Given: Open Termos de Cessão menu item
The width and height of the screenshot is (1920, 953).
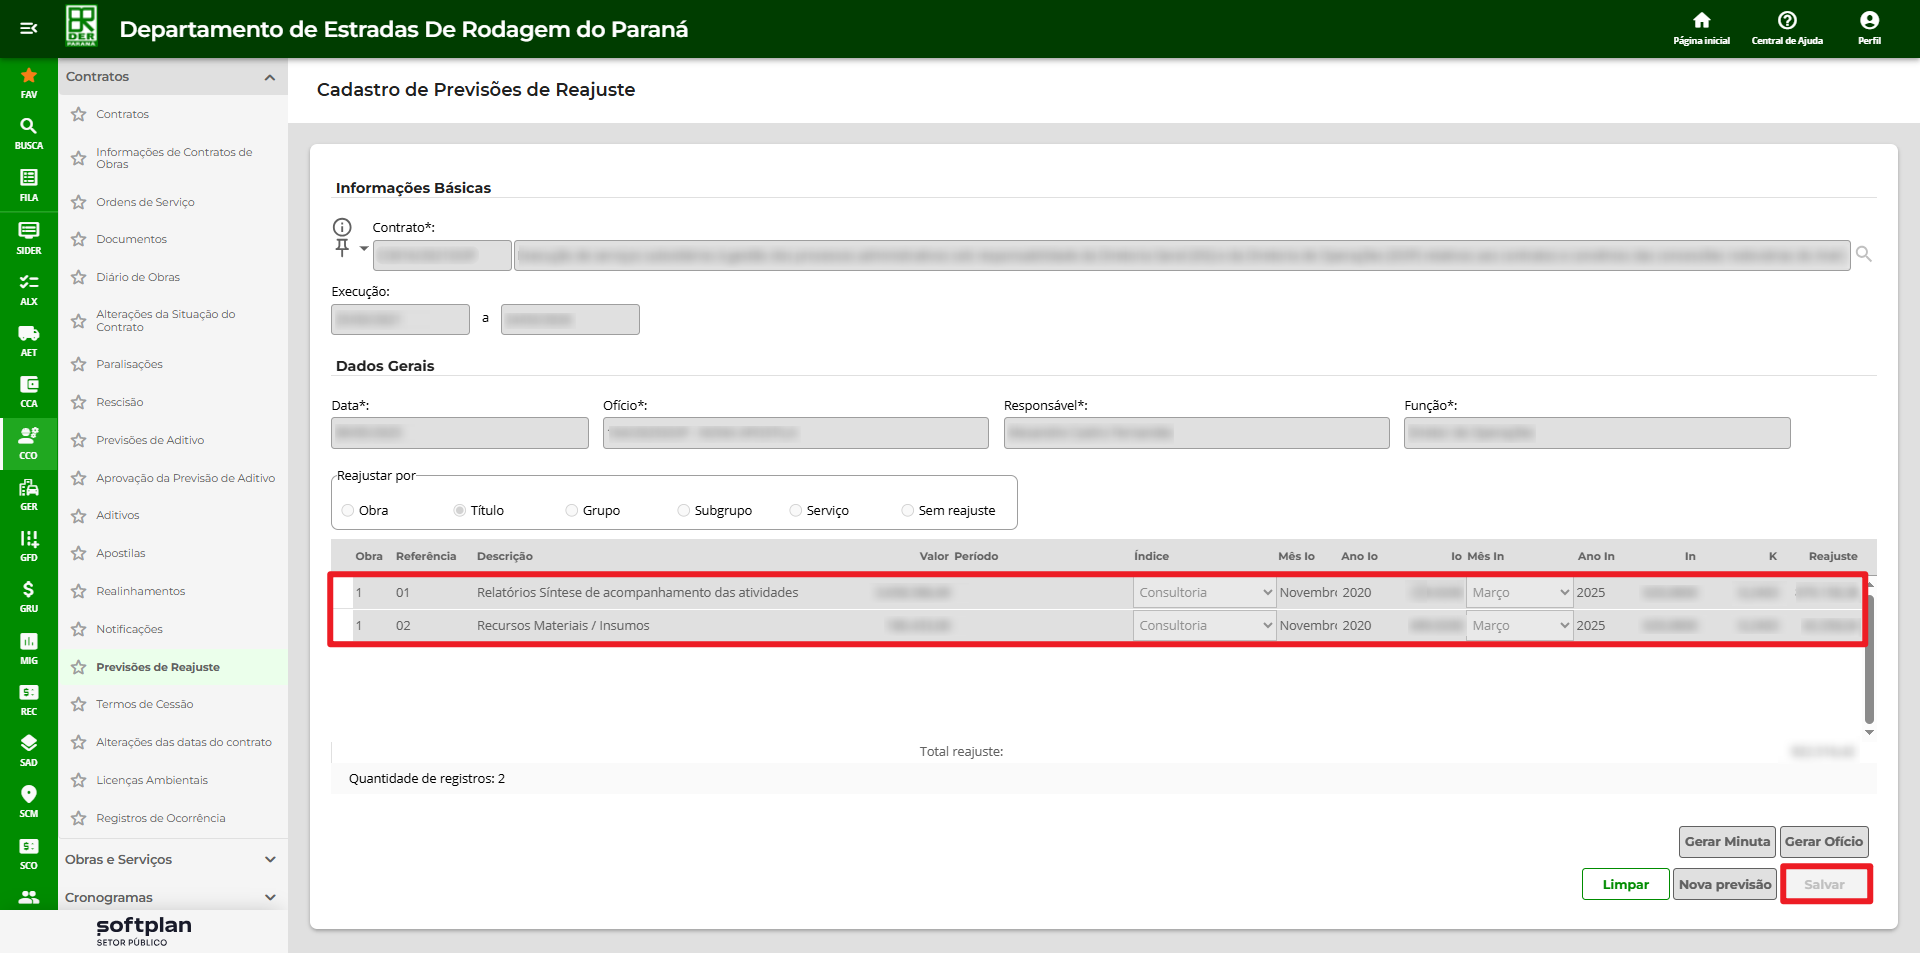Looking at the screenshot, I should coord(145,704).
